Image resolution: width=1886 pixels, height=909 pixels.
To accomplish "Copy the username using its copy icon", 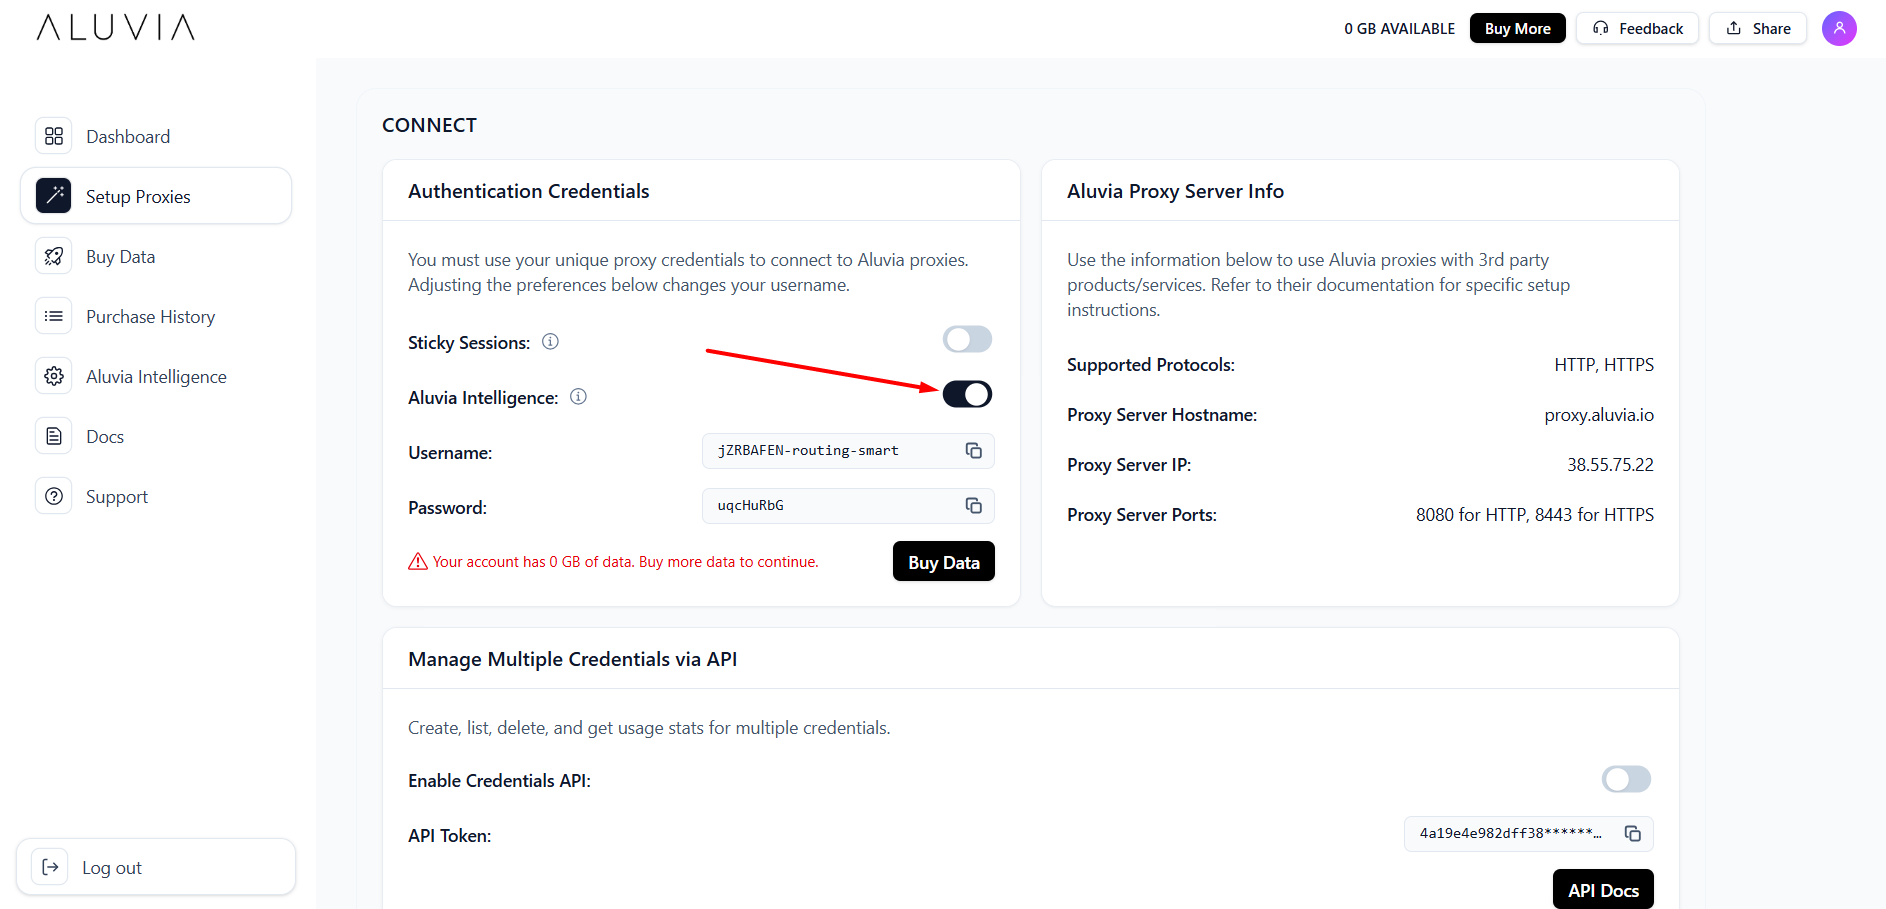I will [973, 450].
